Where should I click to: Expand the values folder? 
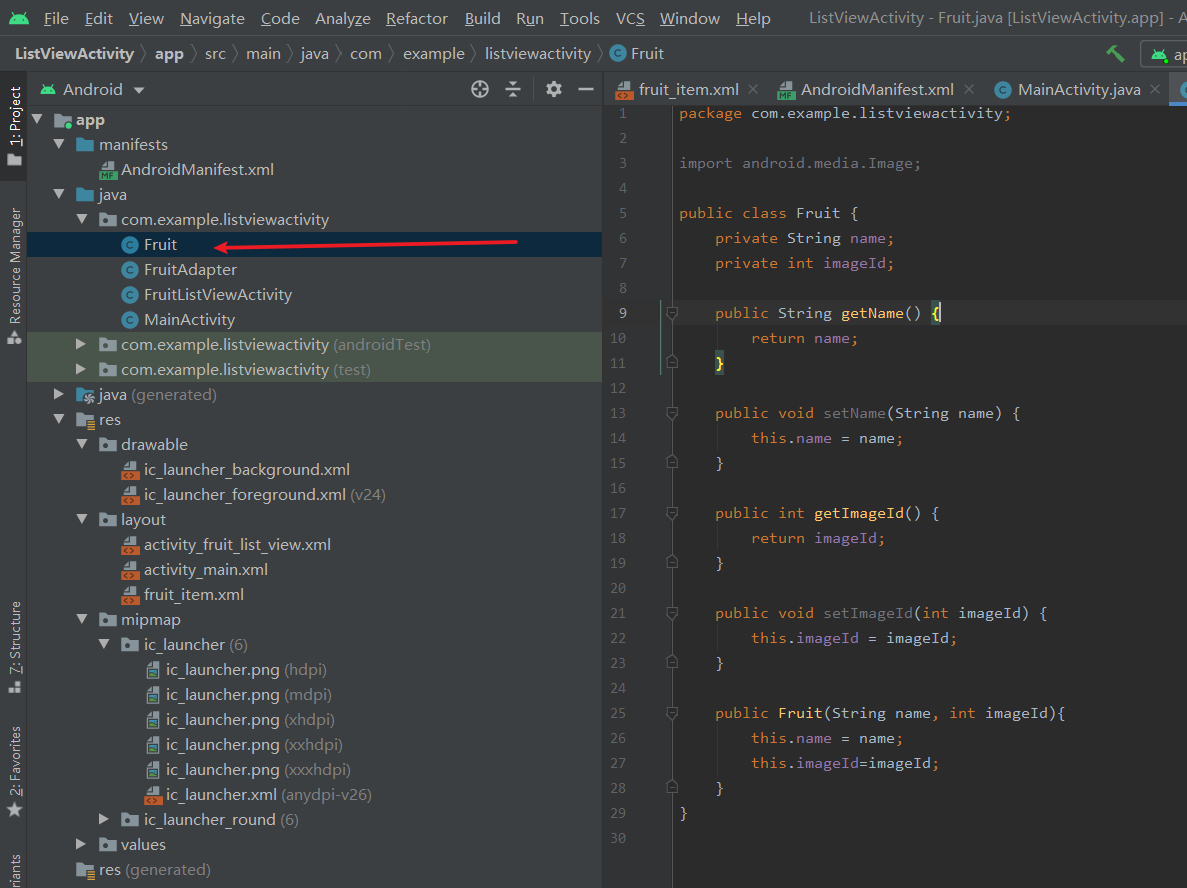tap(81, 844)
